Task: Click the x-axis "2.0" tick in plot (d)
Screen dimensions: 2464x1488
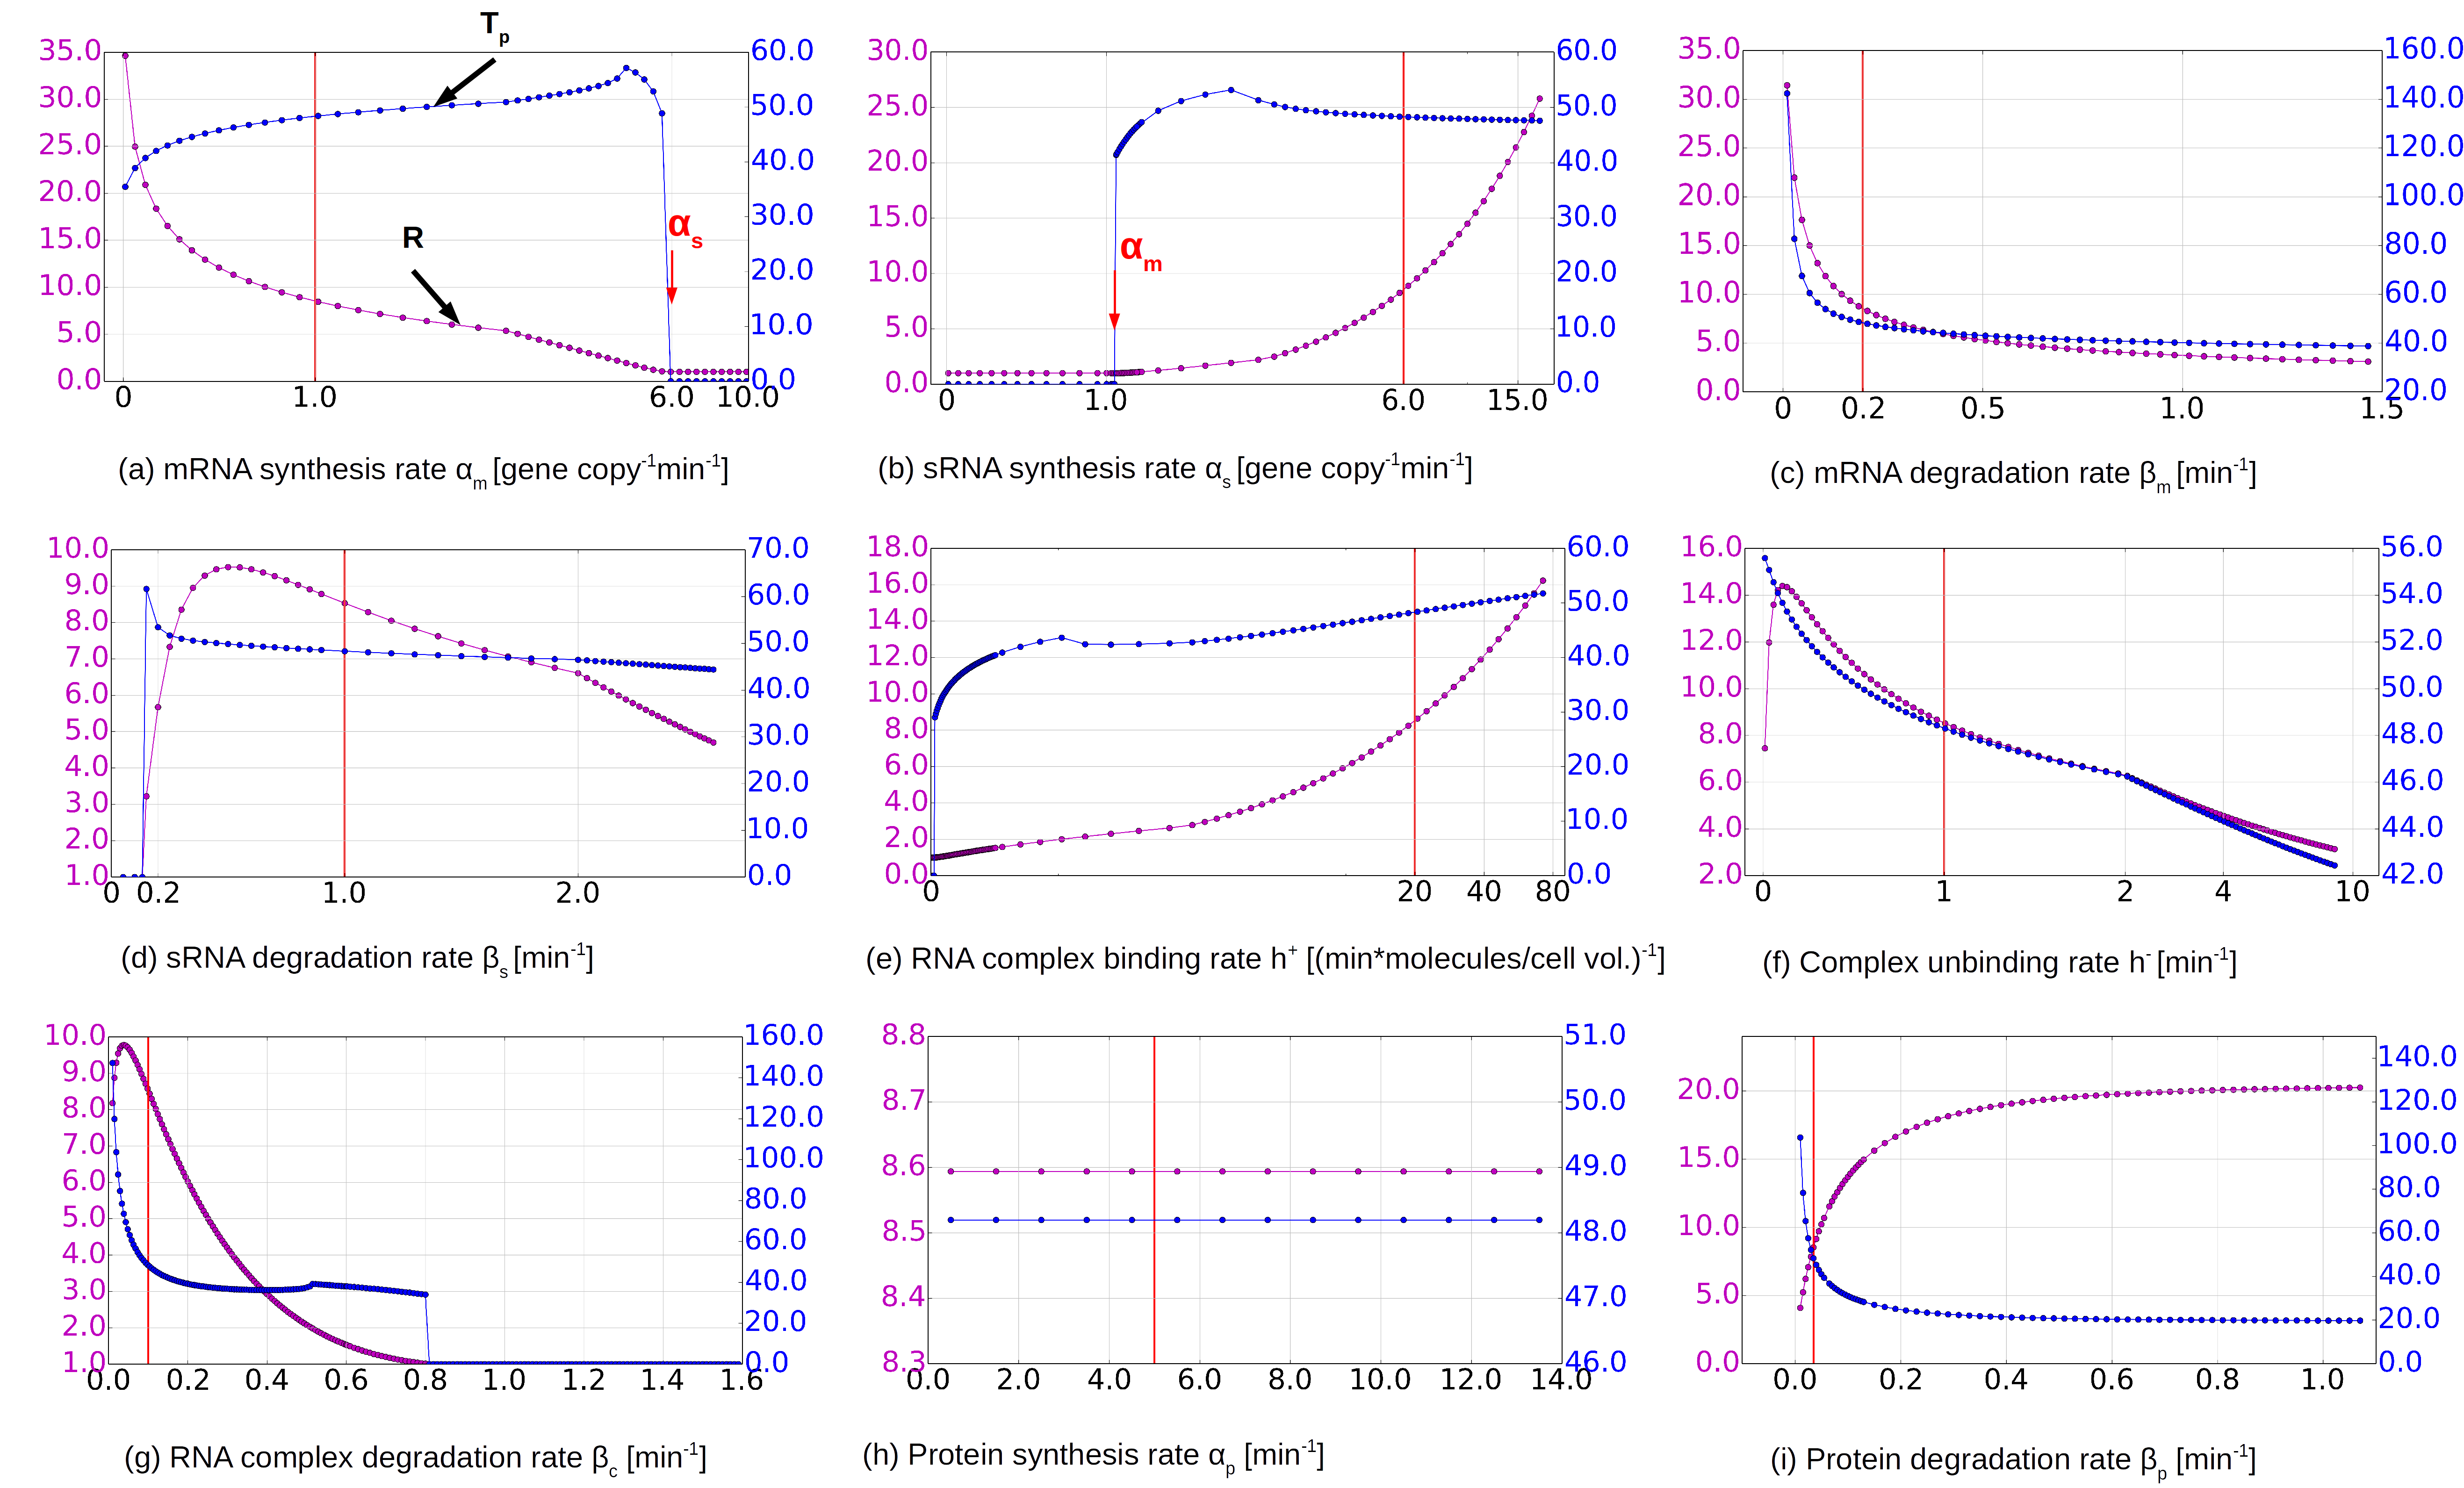Action: click(577, 892)
